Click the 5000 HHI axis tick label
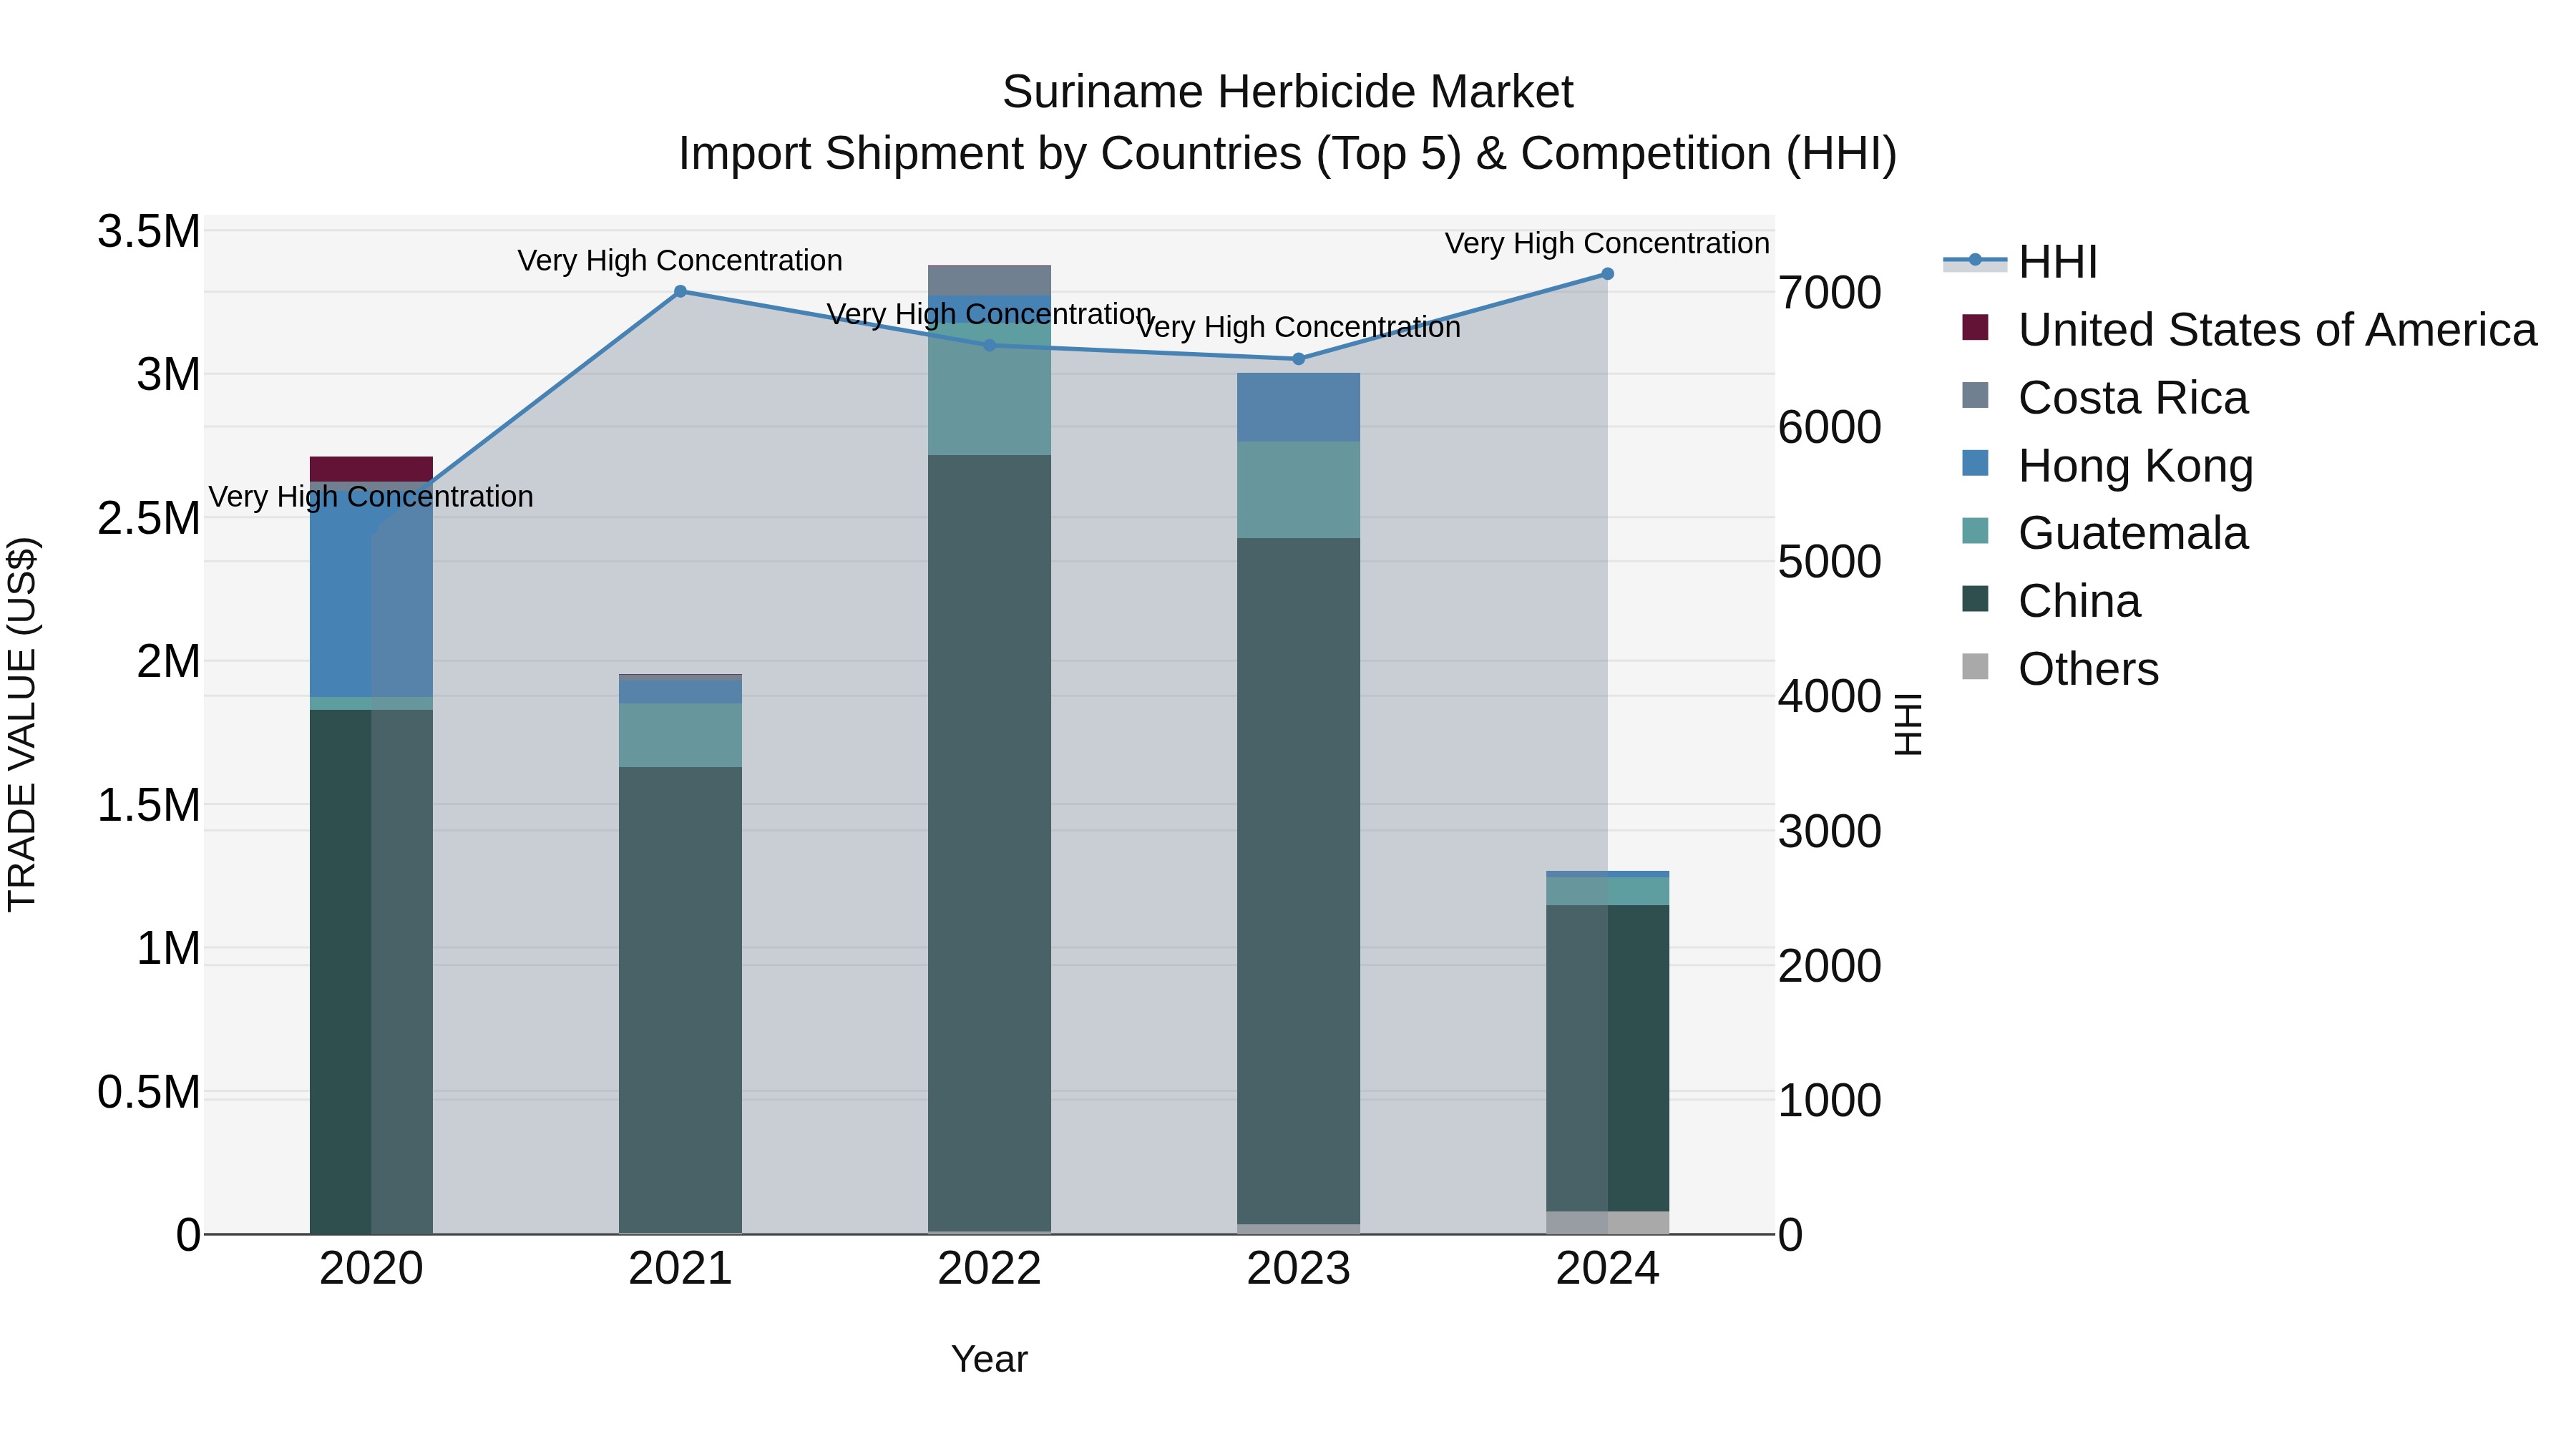The height and width of the screenshot is (1449, 2576). click(x=1830, y=562)
